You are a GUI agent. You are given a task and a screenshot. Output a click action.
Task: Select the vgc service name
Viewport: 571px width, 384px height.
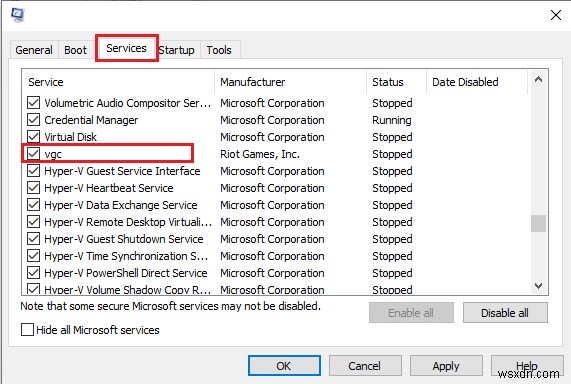point(53,154)
